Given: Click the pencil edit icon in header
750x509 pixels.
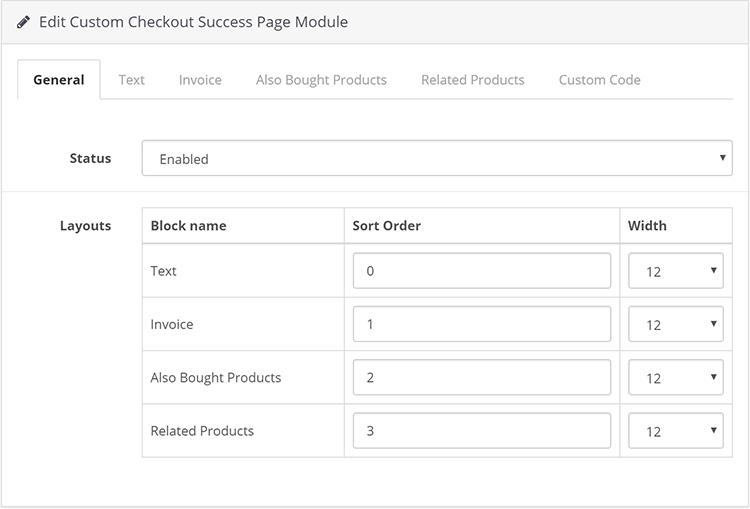Looking at the screenshot, I should [23, 22].
